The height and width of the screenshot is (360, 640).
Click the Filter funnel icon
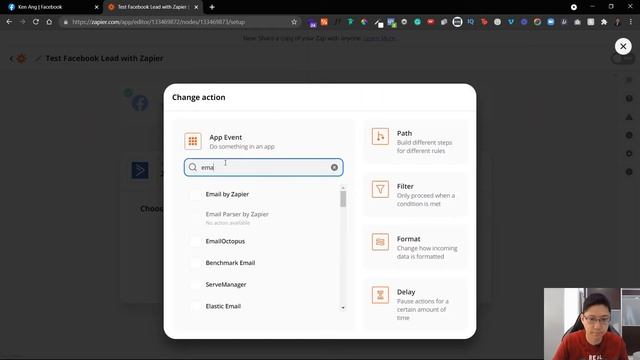pyautogui.click(x=380, y=189)
